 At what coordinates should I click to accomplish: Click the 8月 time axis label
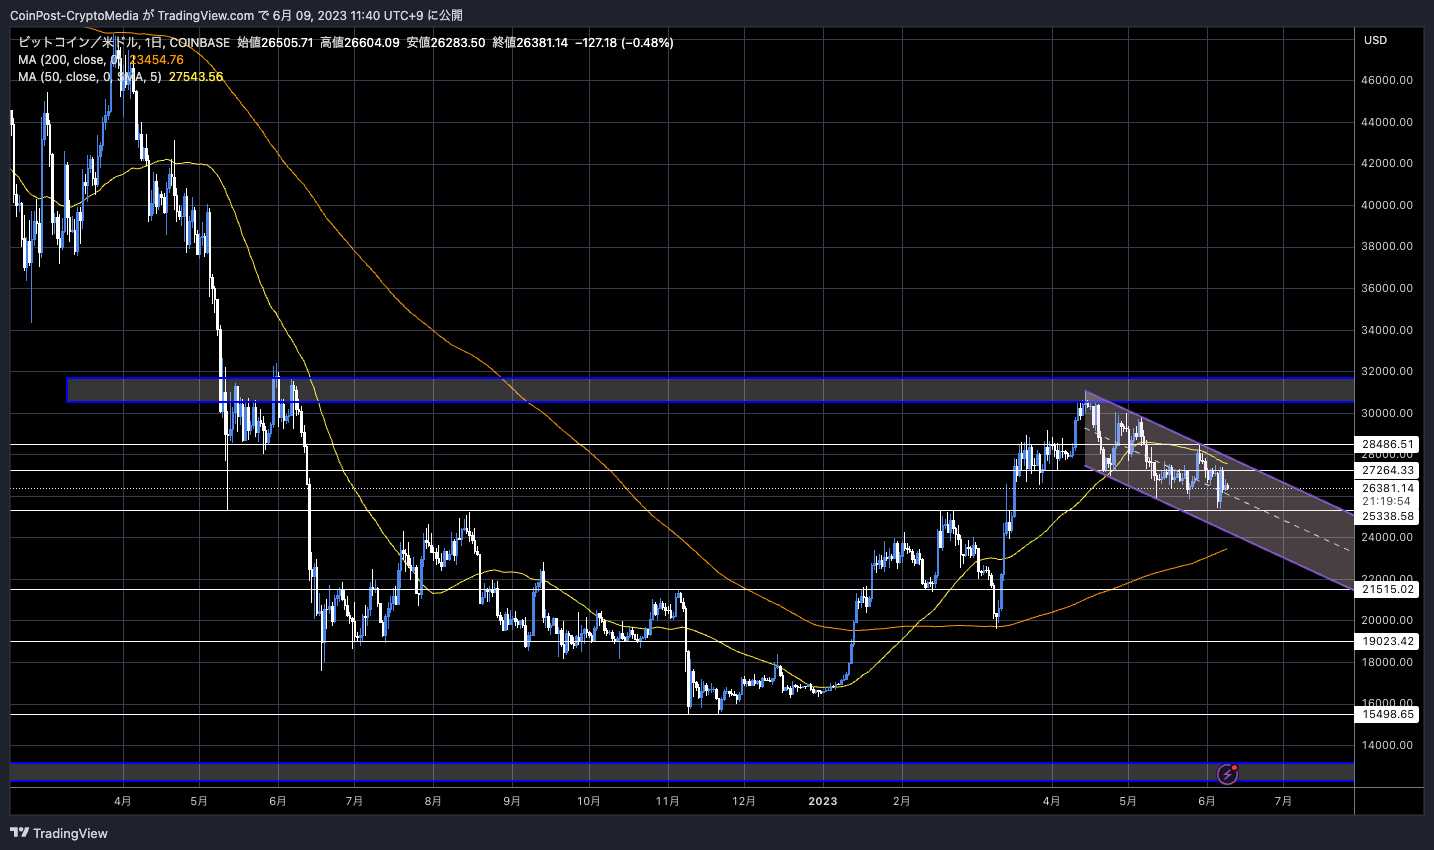coord(432,801)
